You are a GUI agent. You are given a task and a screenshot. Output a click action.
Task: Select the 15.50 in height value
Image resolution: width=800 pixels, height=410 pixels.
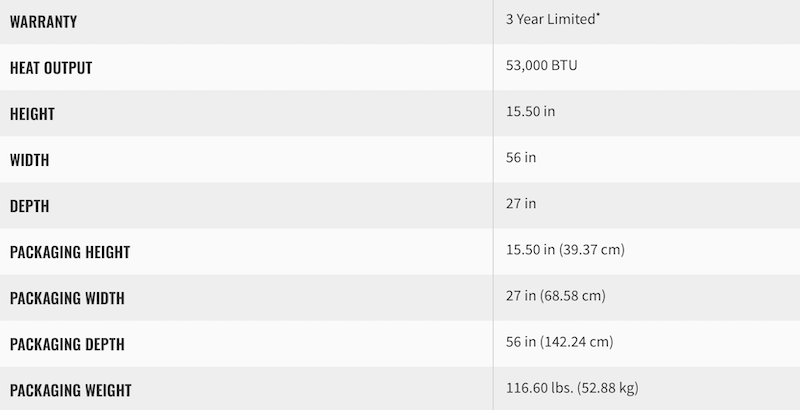[x=530, y=111]
